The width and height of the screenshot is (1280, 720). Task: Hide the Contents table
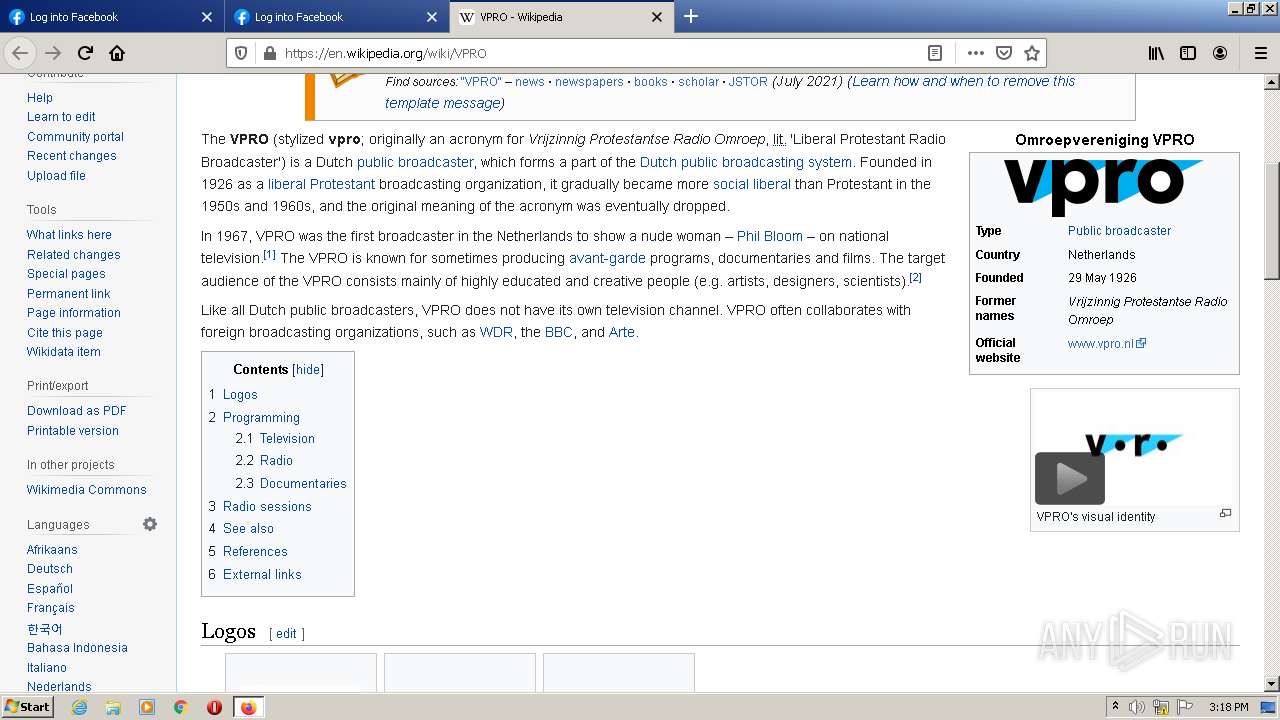tap(308, 369)
